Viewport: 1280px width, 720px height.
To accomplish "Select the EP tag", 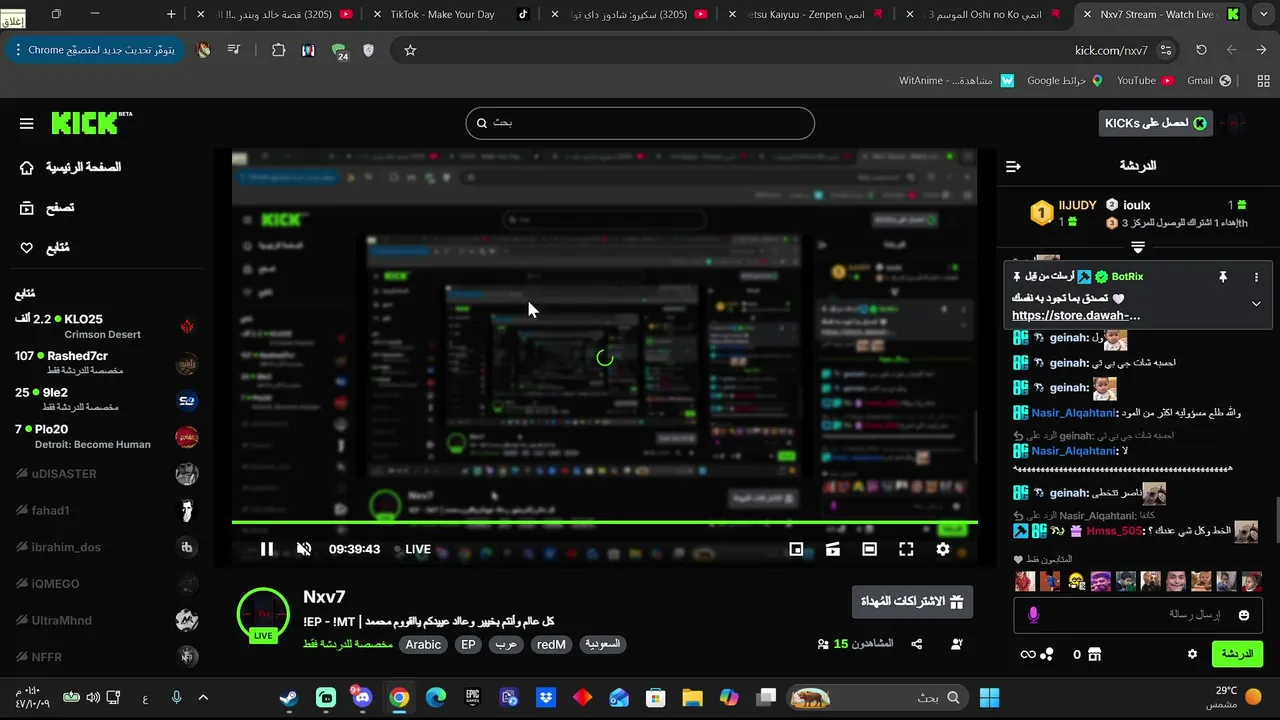I will coord(468,645).
